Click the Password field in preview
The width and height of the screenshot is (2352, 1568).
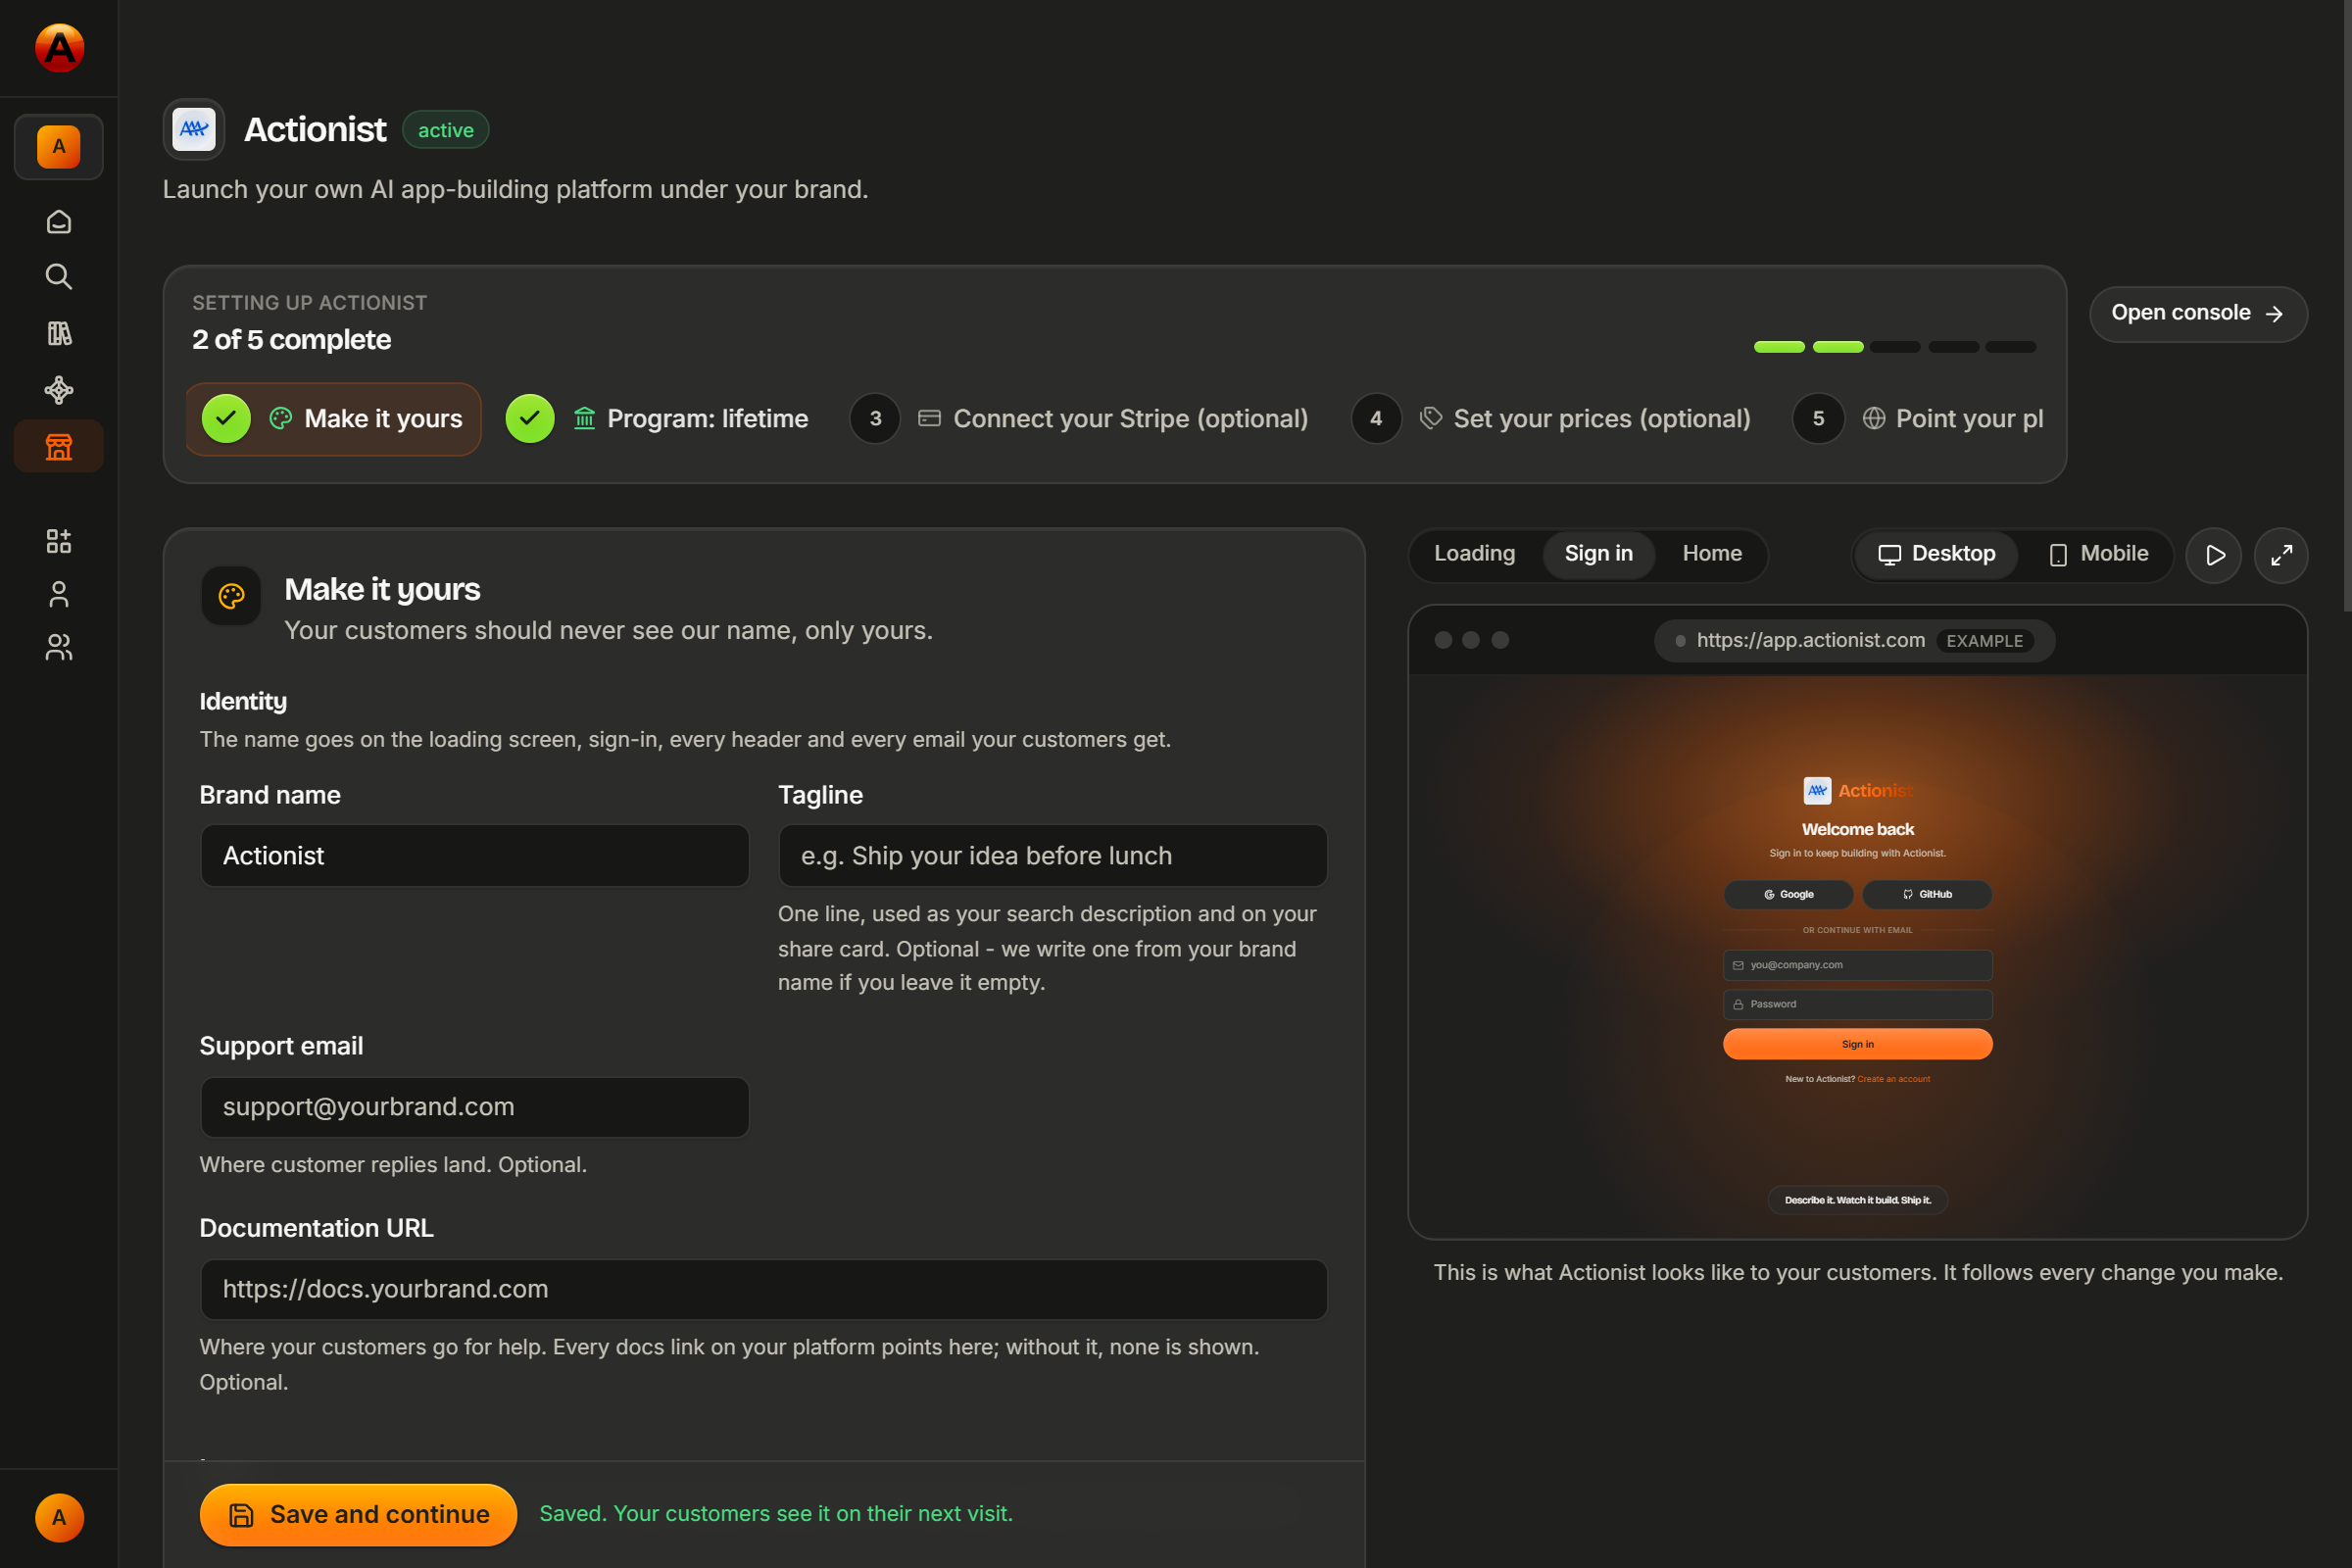click(x=1857, y=1004)
